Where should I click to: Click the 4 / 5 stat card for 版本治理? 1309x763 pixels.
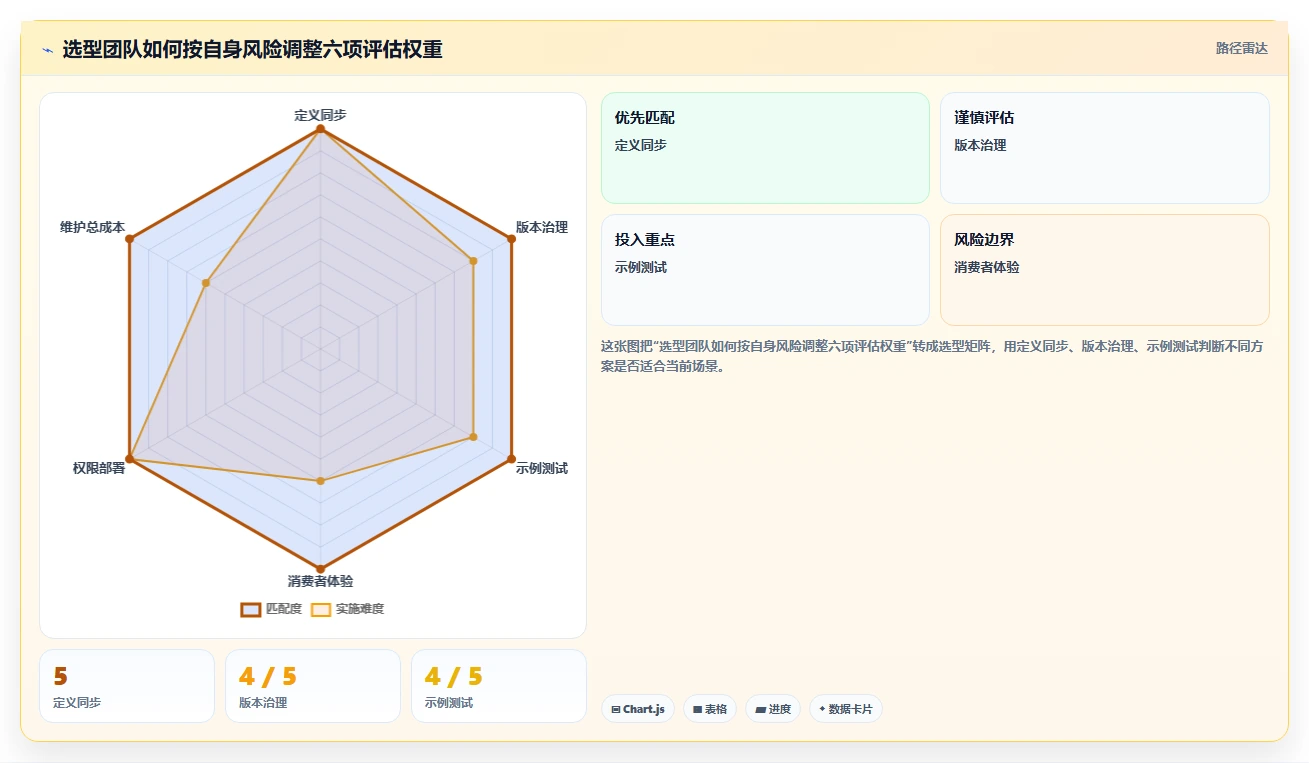313,686
